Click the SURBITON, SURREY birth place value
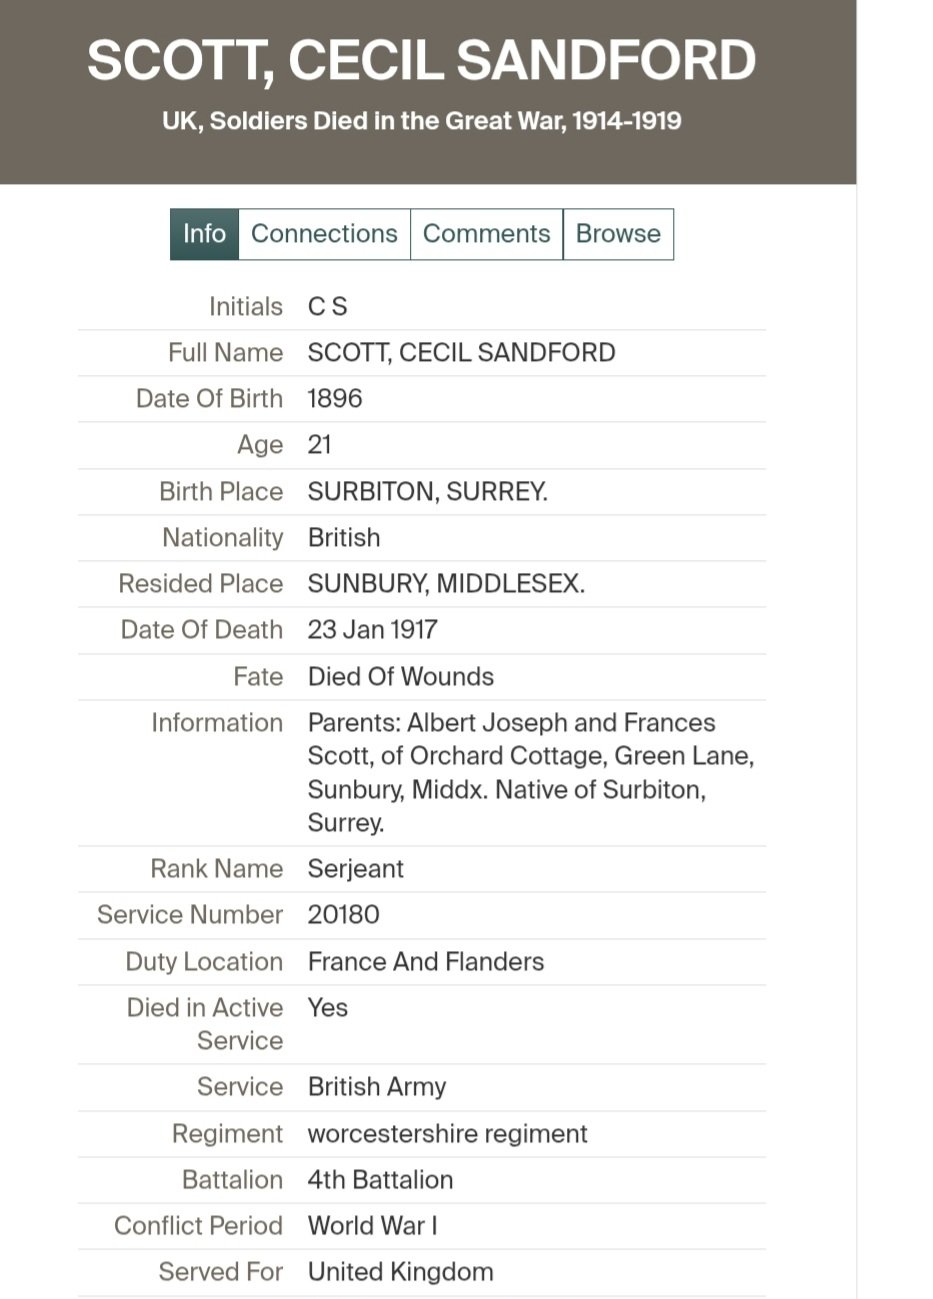This screenshot has height=1299, width=933. [x=427, y=491]
